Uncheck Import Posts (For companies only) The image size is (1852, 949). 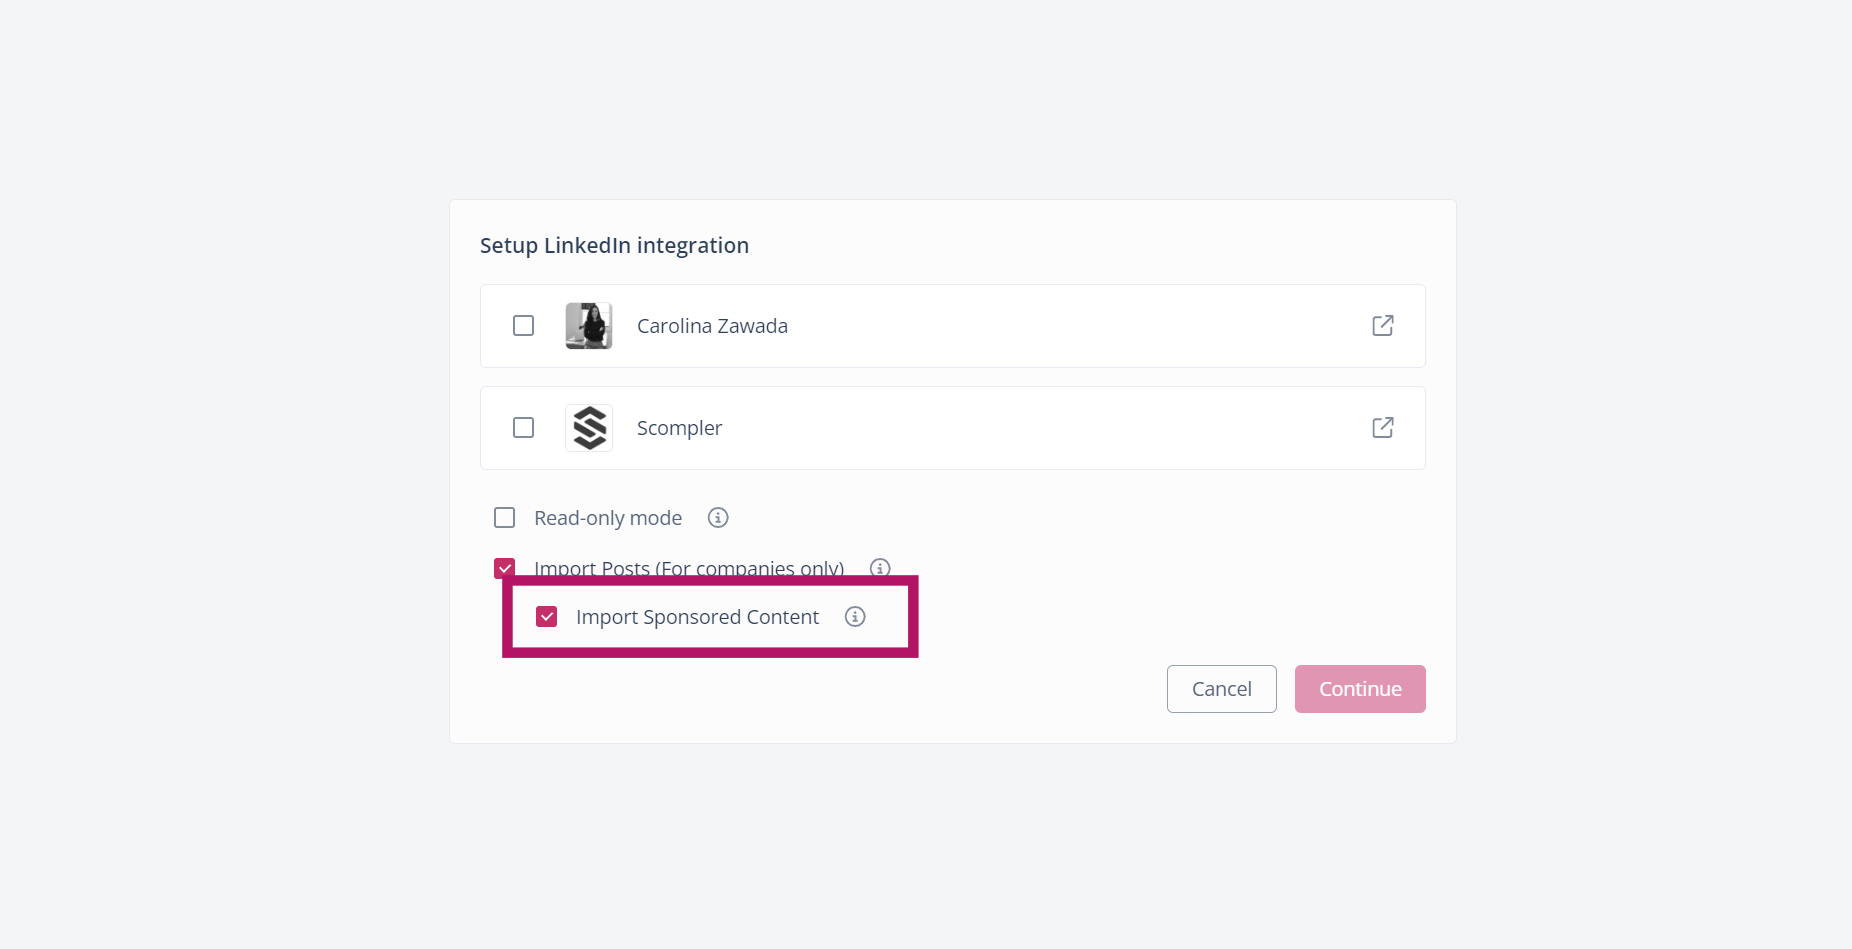[x=504, y=567]
